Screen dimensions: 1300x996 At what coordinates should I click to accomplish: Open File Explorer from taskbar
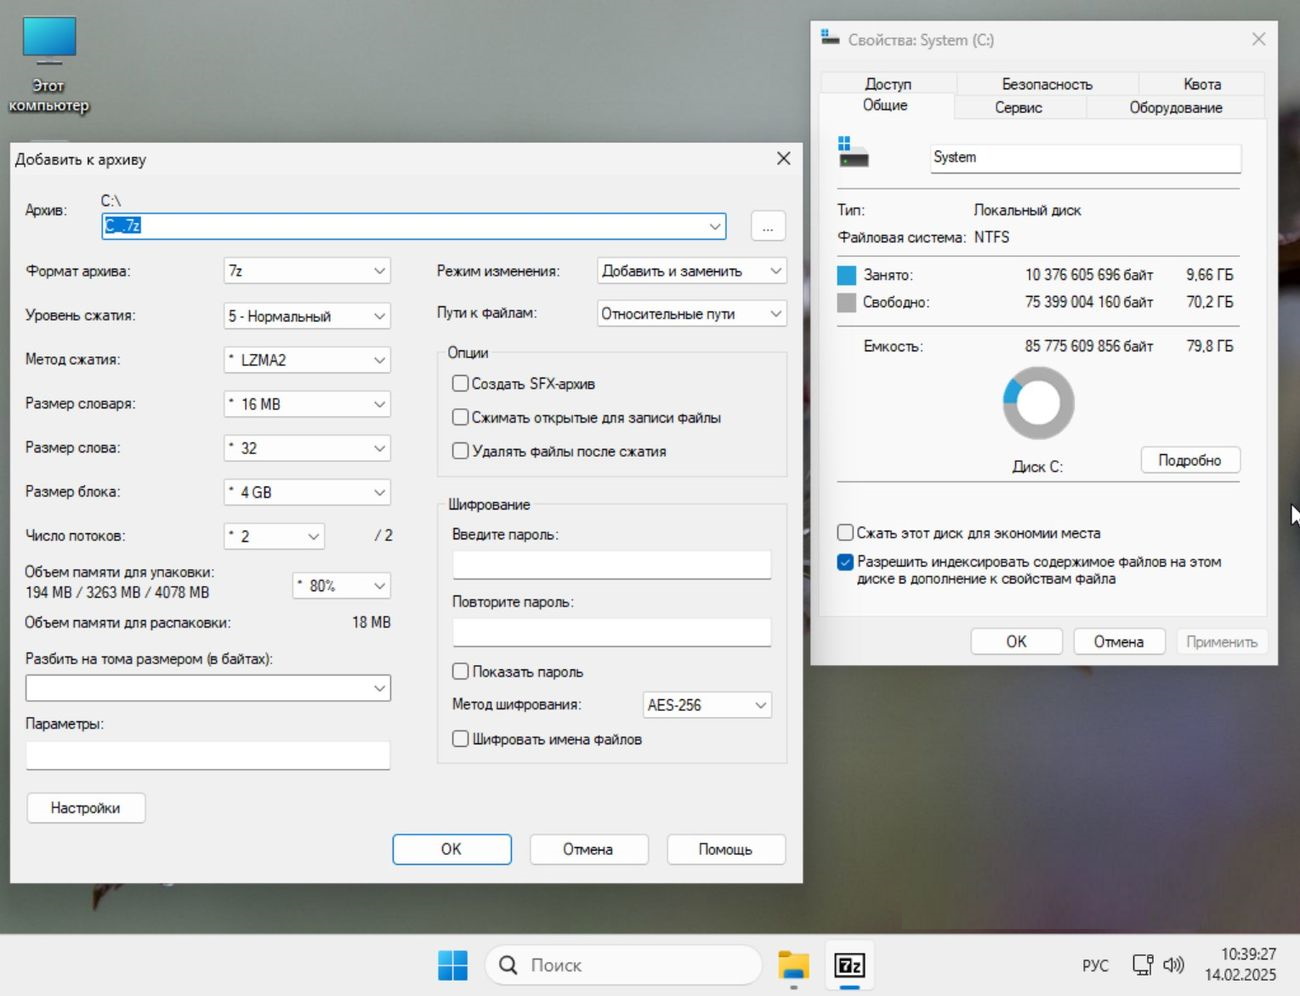click(x=794, y=965)
